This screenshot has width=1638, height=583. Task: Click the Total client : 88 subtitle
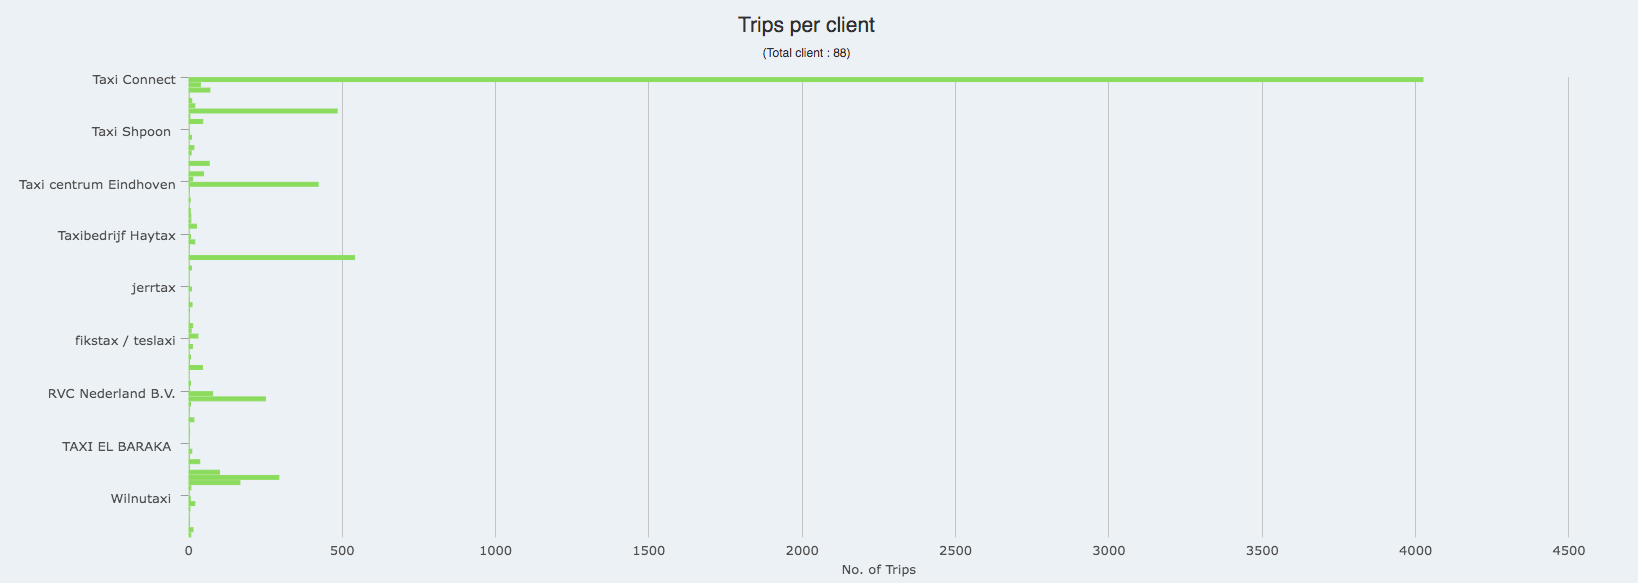pyautogui.click(x=806, y=53)
